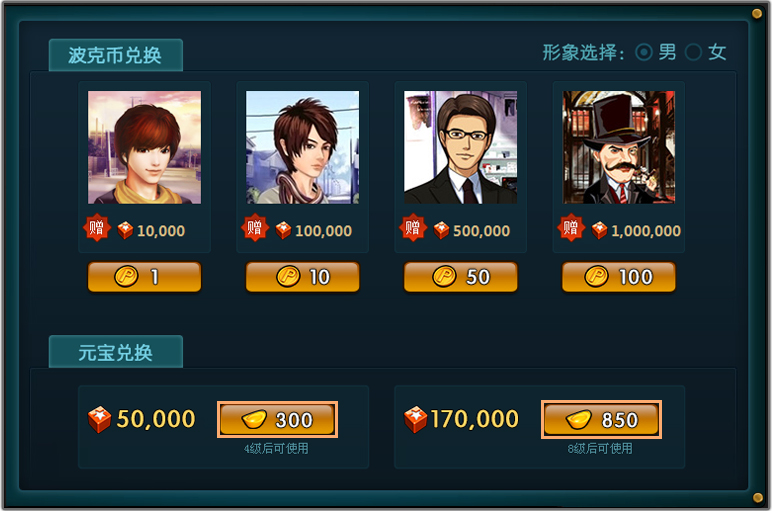Exchange 300 yuanbao for 50,000 gems
The width and height of the screenshot is (773, 511).
(x=278, y=419)
